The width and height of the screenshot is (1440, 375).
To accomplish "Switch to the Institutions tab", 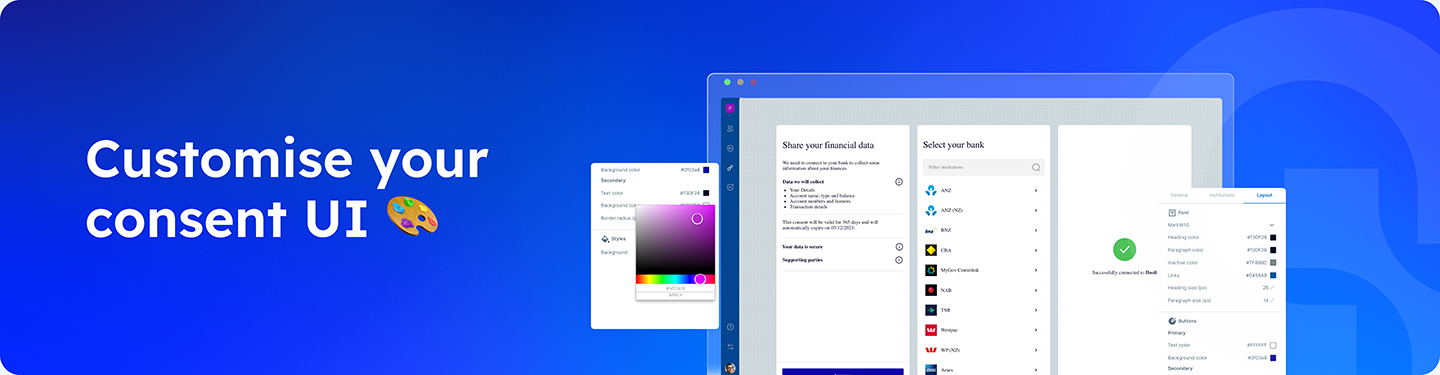I will [x=1221, y=195].
